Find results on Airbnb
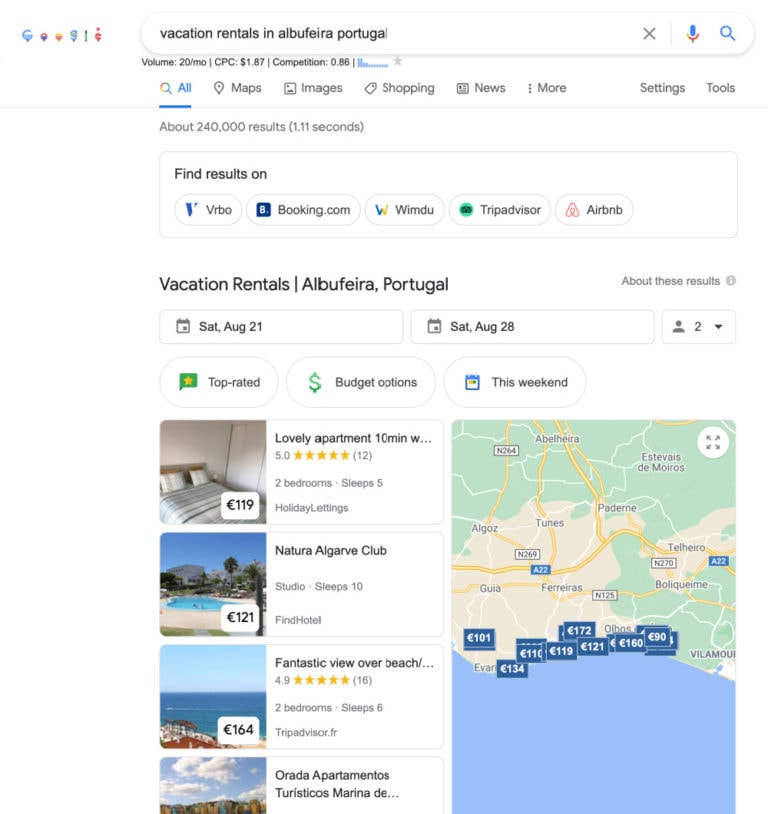 [594, 210]
